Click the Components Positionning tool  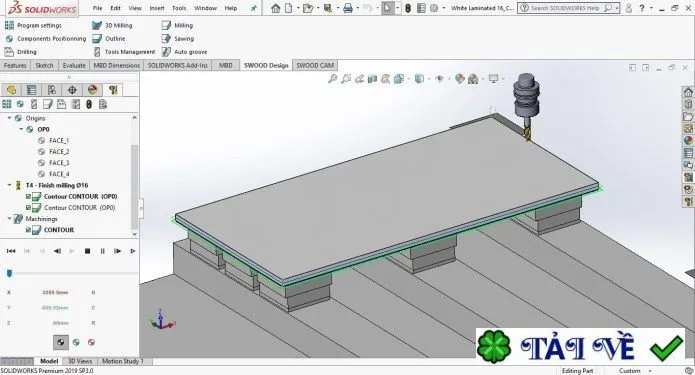tap(46, 39)
